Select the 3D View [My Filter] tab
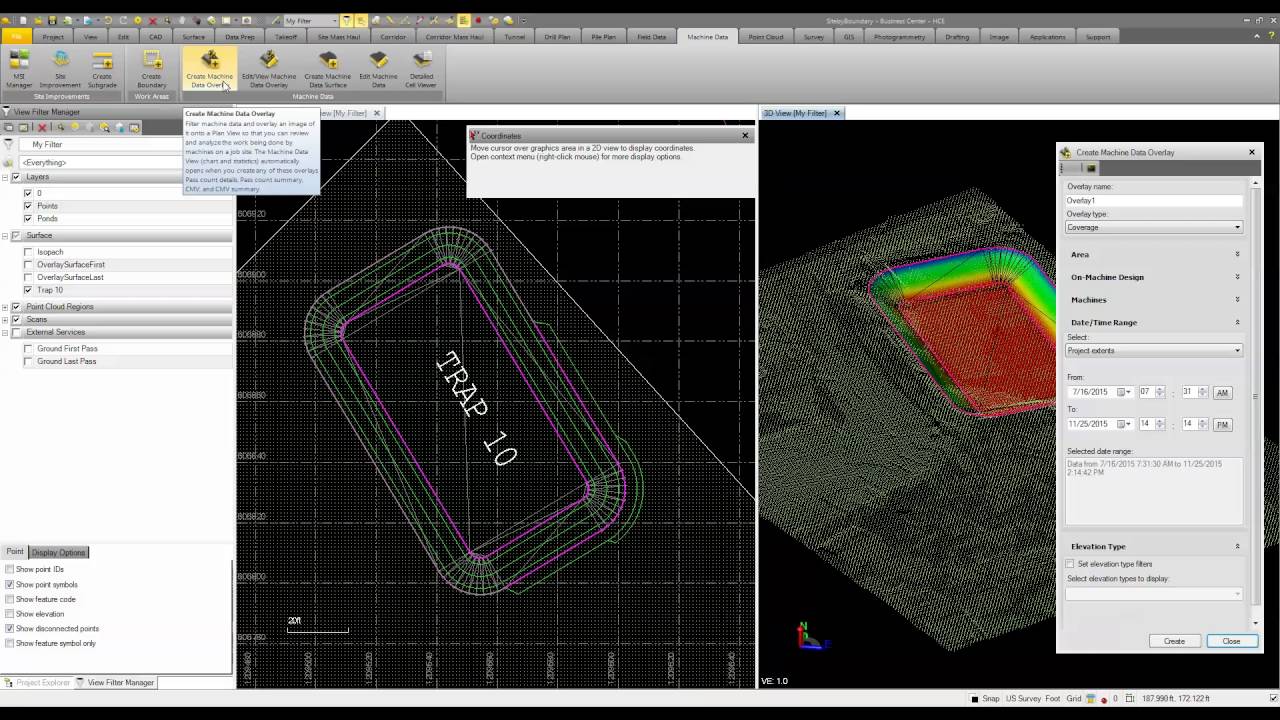The width and height of the screenshot is (1280, 720). (x=796, y=113)
